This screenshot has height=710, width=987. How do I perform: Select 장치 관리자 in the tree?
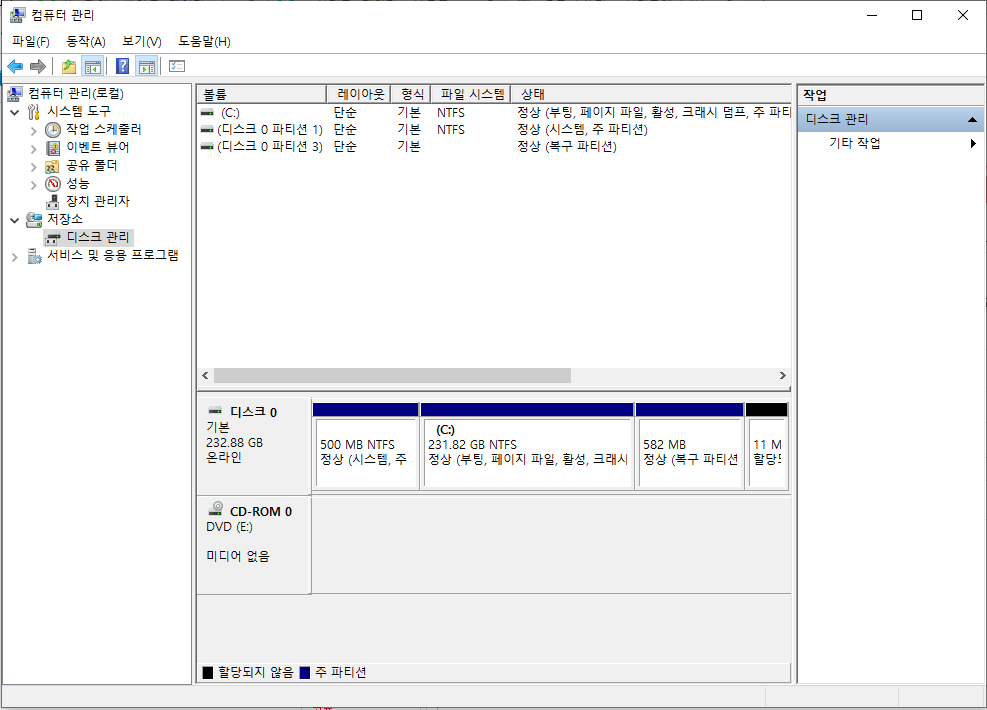click(98, 201)
